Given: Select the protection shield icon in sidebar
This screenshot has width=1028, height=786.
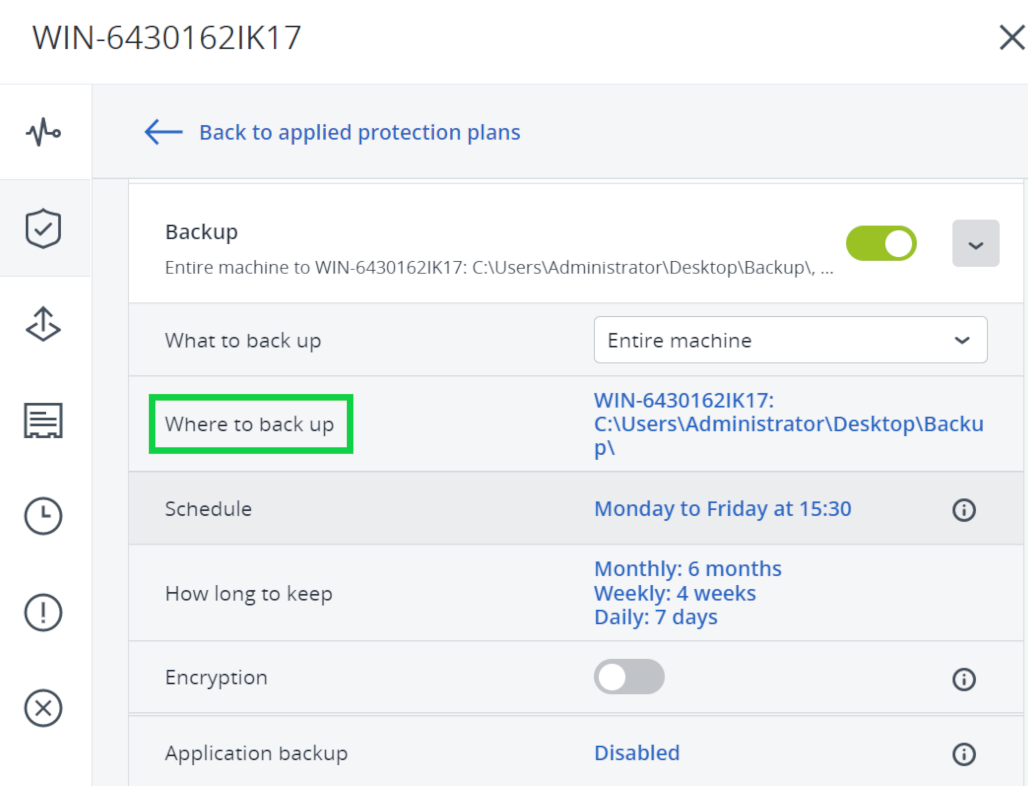Looking at the screenshot, I should coord(43,228).
